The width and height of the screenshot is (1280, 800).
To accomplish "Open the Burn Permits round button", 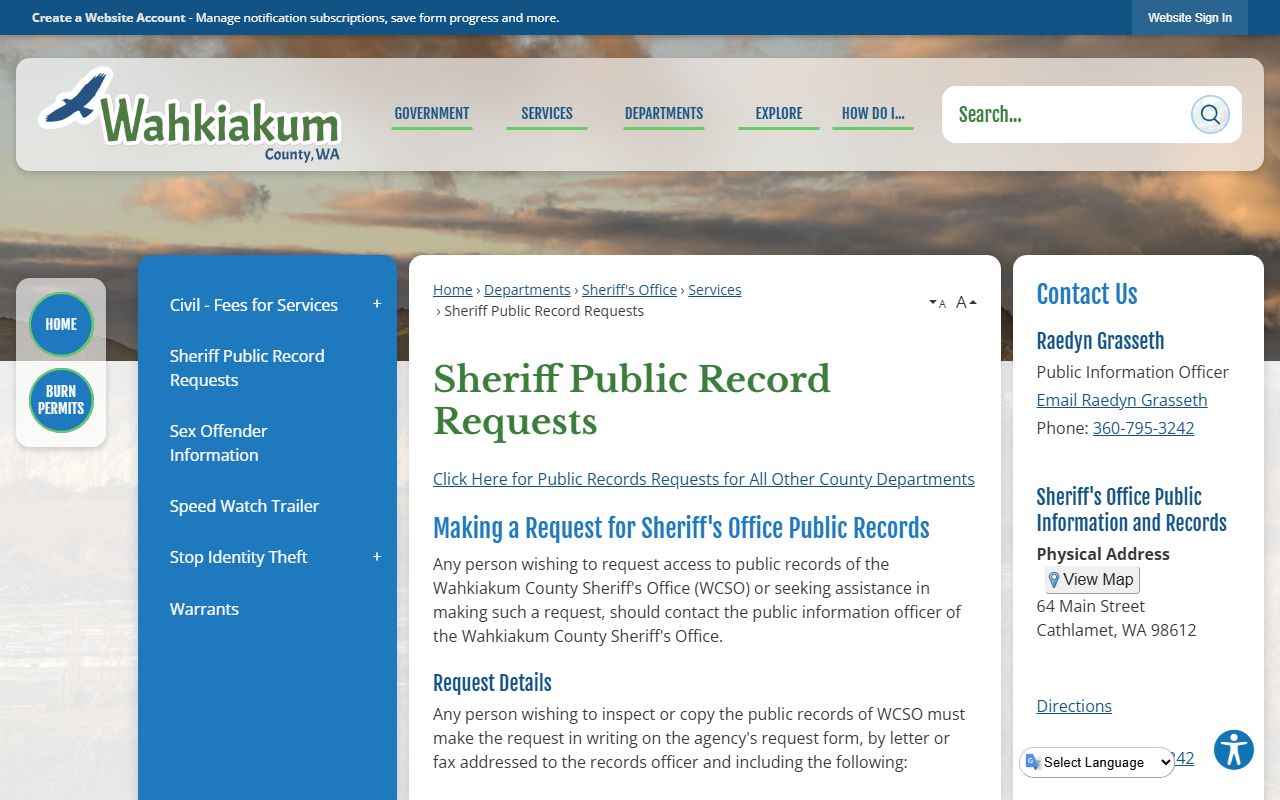I will 61,400.
